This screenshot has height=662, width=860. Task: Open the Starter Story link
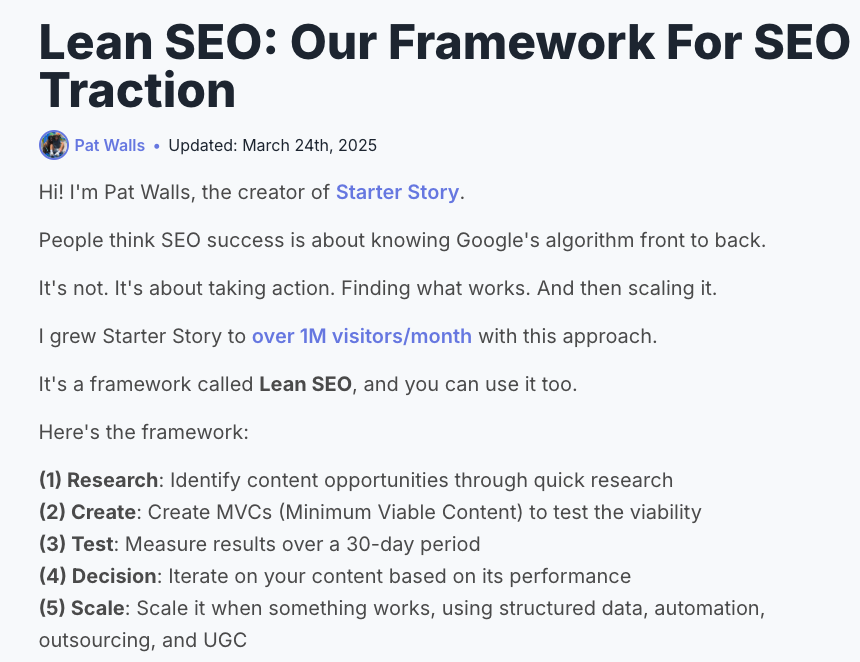(397, 192)
